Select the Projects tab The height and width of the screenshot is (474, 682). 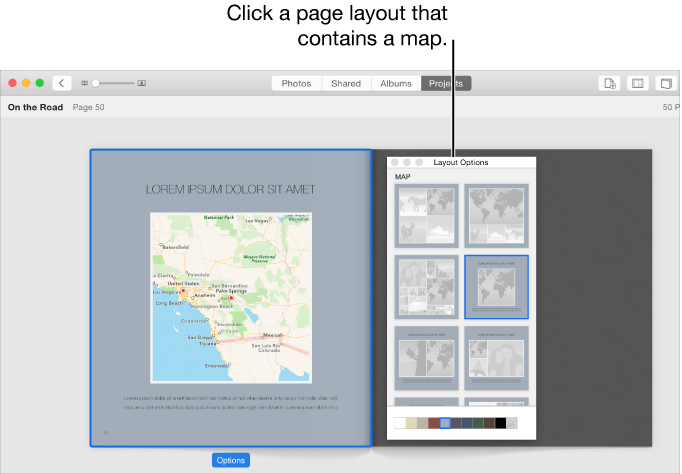click(x=446, y=83)
